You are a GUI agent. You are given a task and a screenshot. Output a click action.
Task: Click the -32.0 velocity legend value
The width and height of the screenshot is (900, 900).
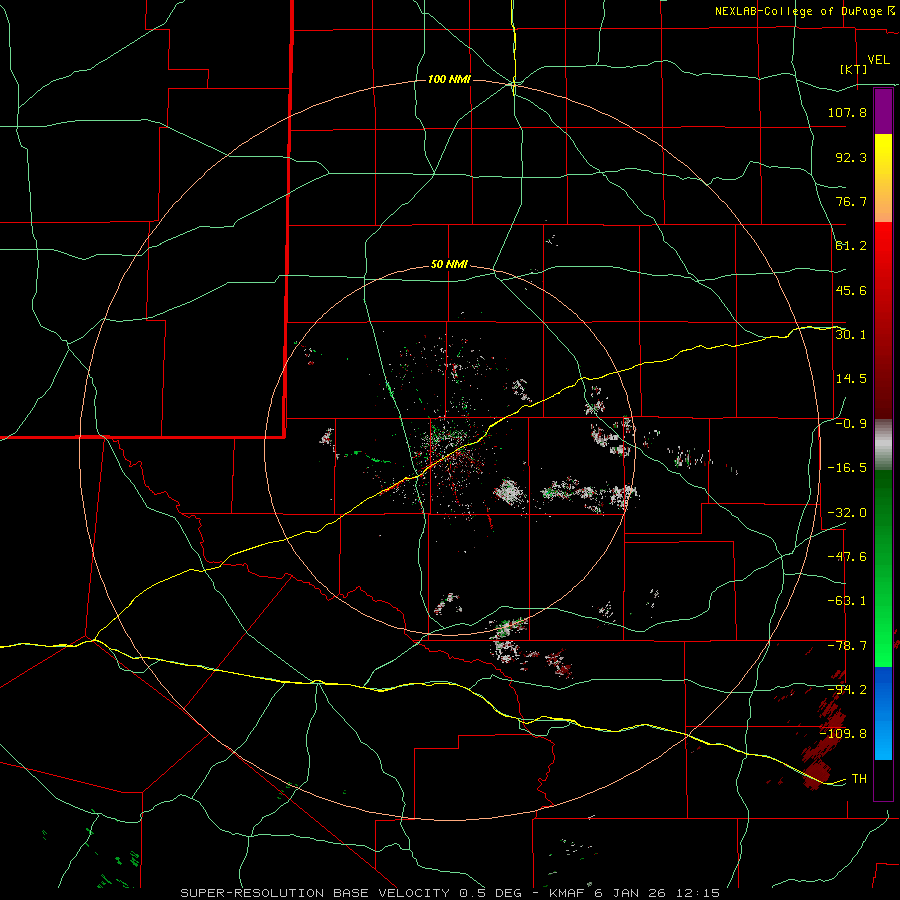[847, 513]
